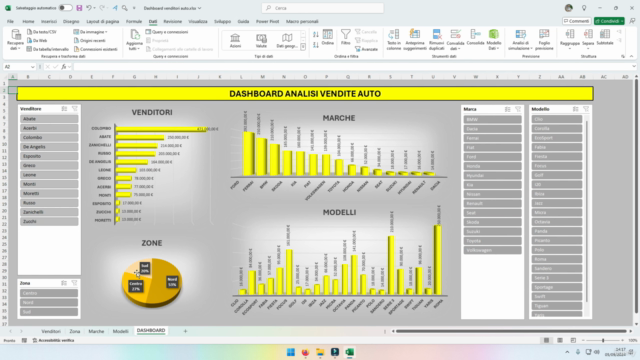Click horizontal scrollbar of worksheet

coord(511,331)
